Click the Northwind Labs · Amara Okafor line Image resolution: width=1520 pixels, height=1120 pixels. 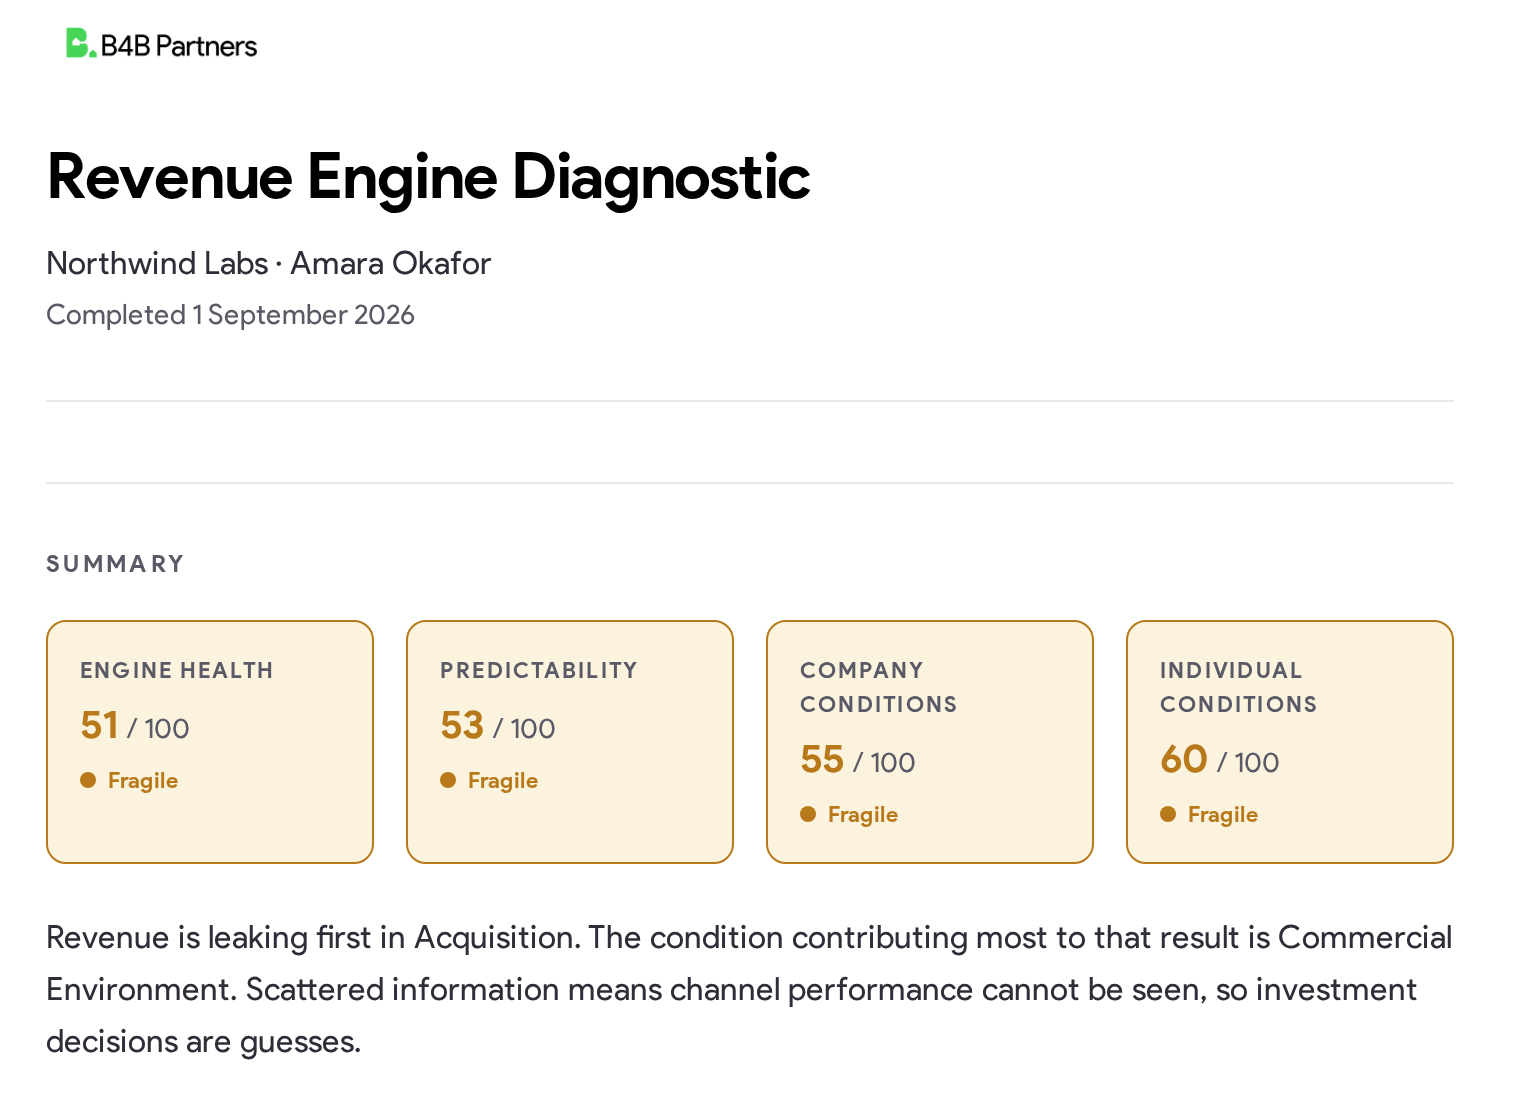[x=269, y=264]
